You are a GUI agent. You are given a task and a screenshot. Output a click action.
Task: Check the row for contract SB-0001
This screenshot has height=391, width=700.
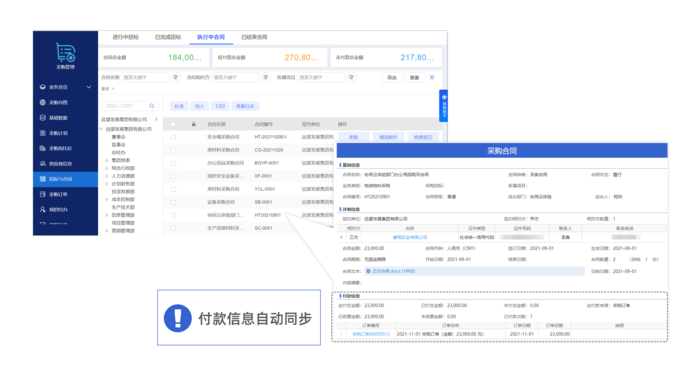[173, 202]
